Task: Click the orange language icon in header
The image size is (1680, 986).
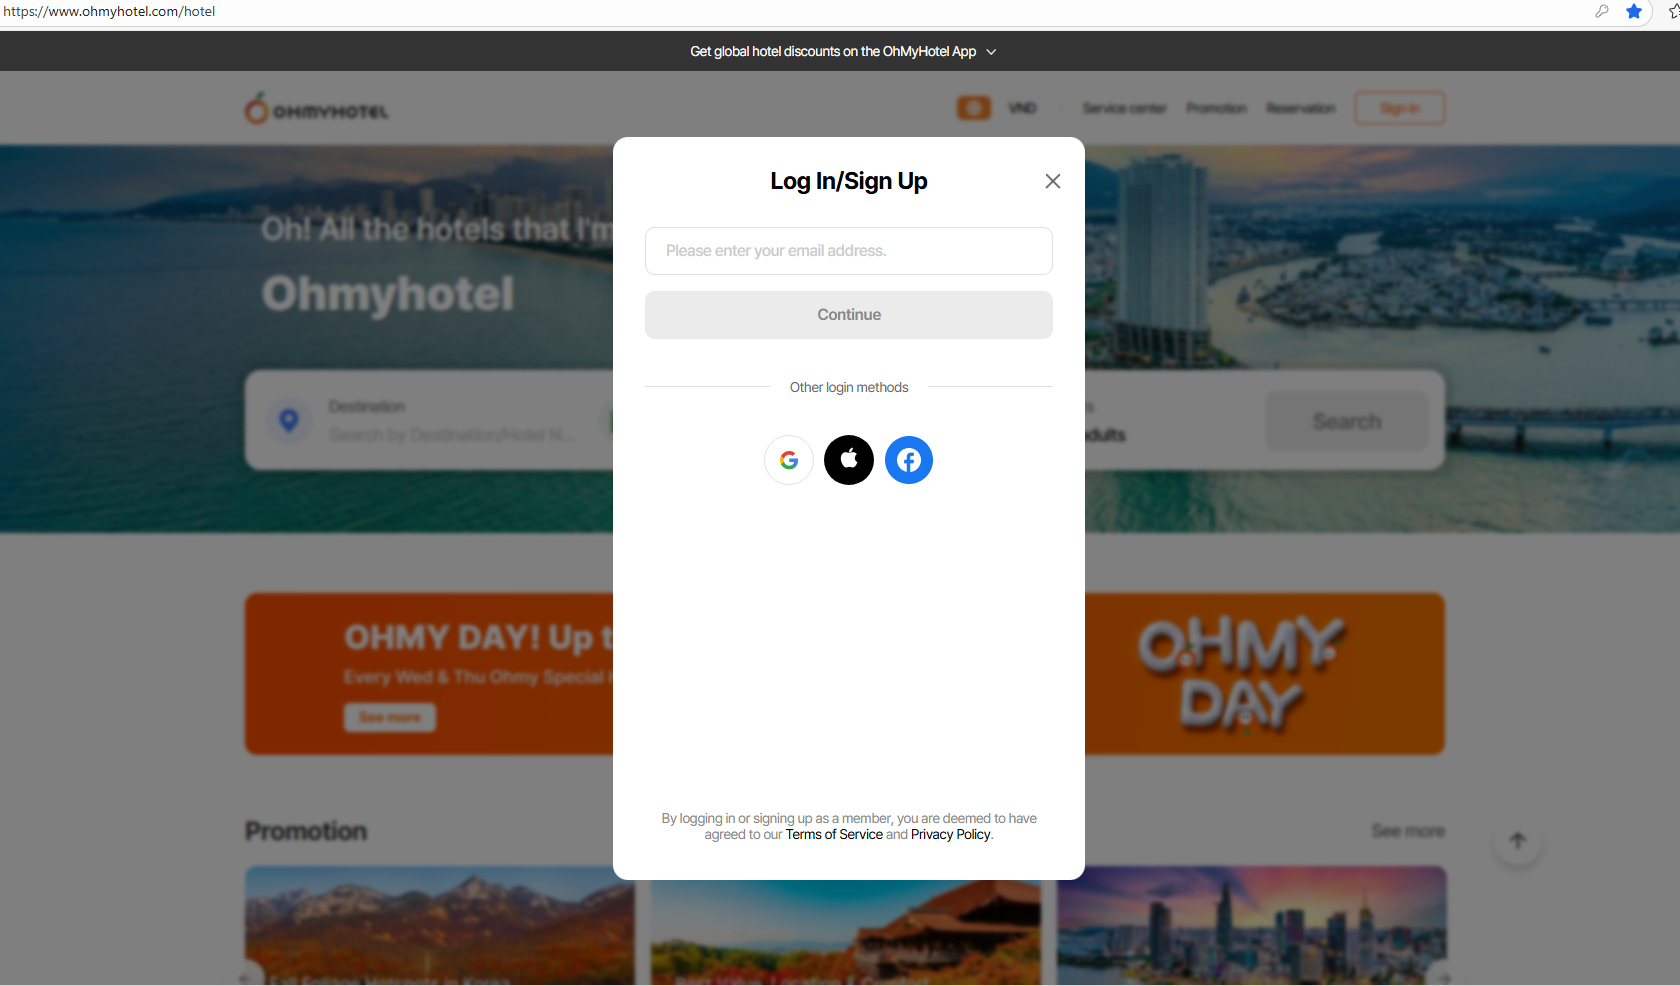Action: click(x=973, y=108)
